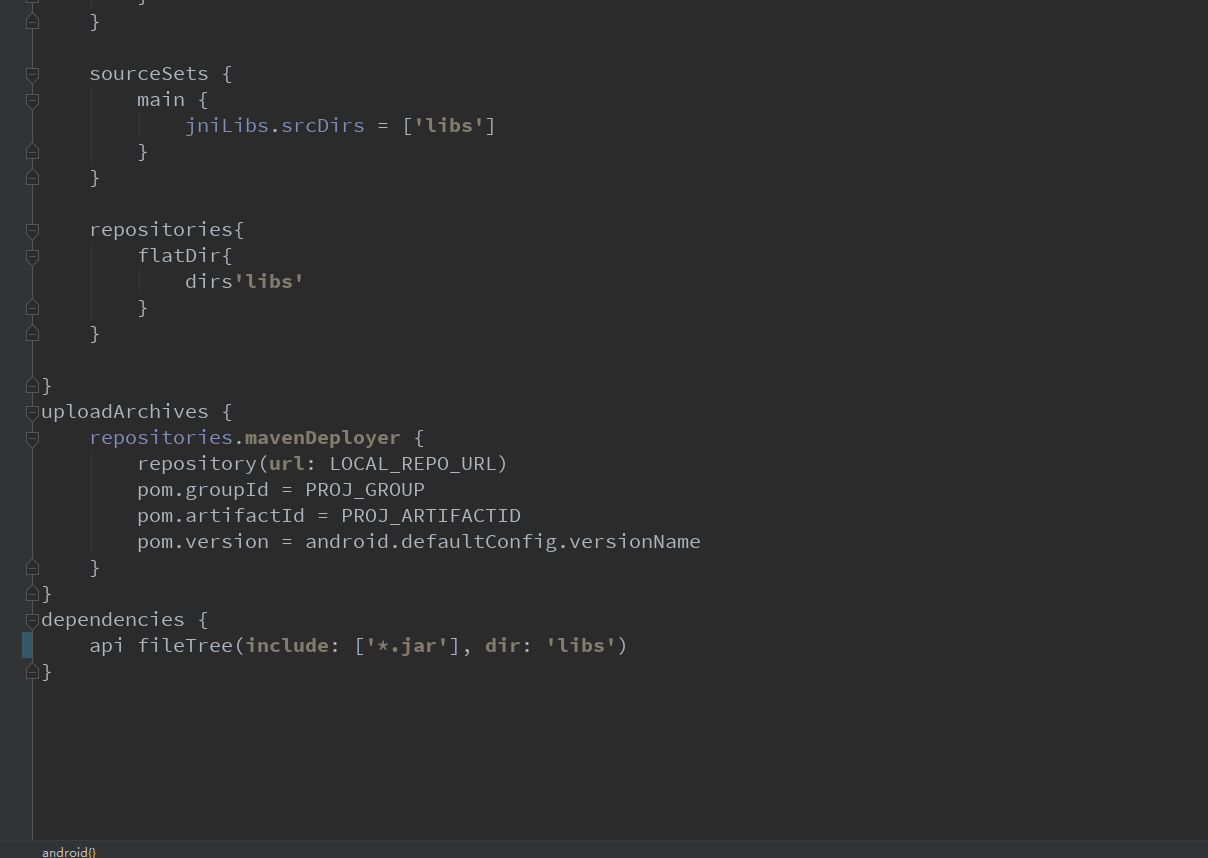Fold the flatDir block in gutter
The width and height of the screenshot is (1208, 858).
click(x=32, y=256)
